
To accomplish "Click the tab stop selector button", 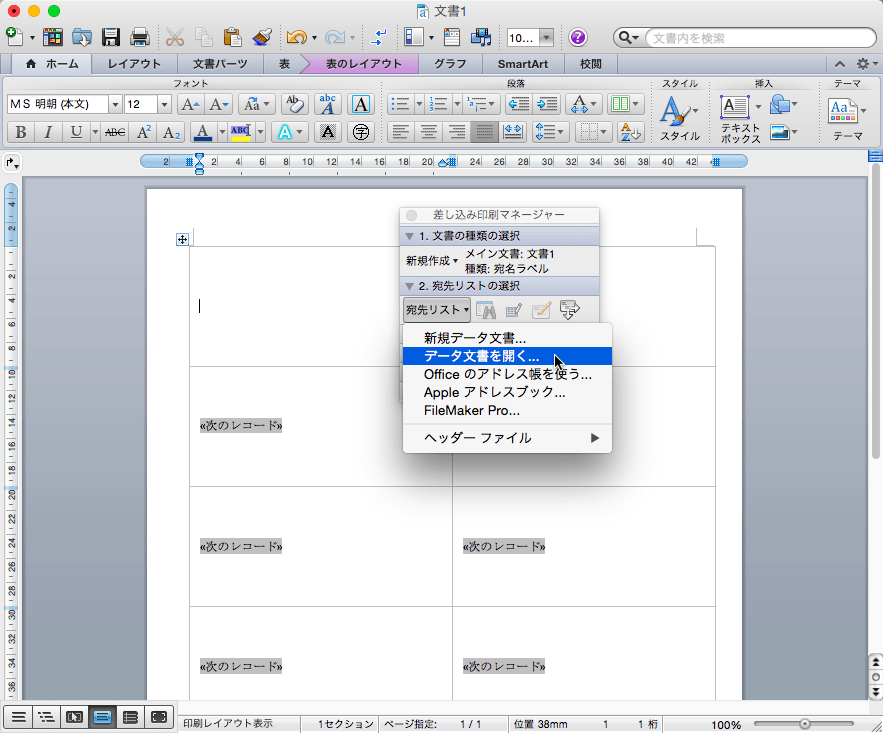I will tap(12, 163).
